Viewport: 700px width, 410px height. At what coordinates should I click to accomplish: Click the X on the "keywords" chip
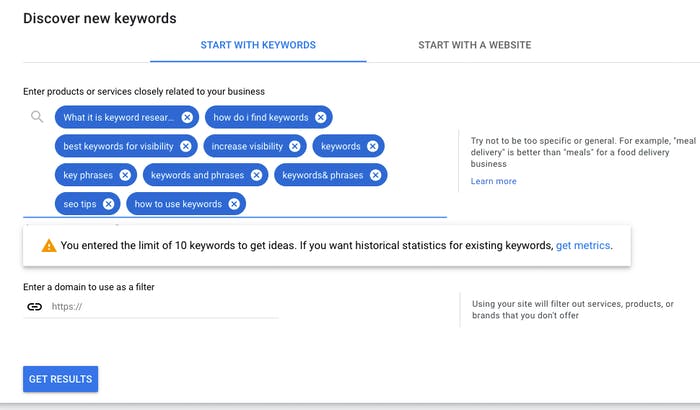point(372,146)
